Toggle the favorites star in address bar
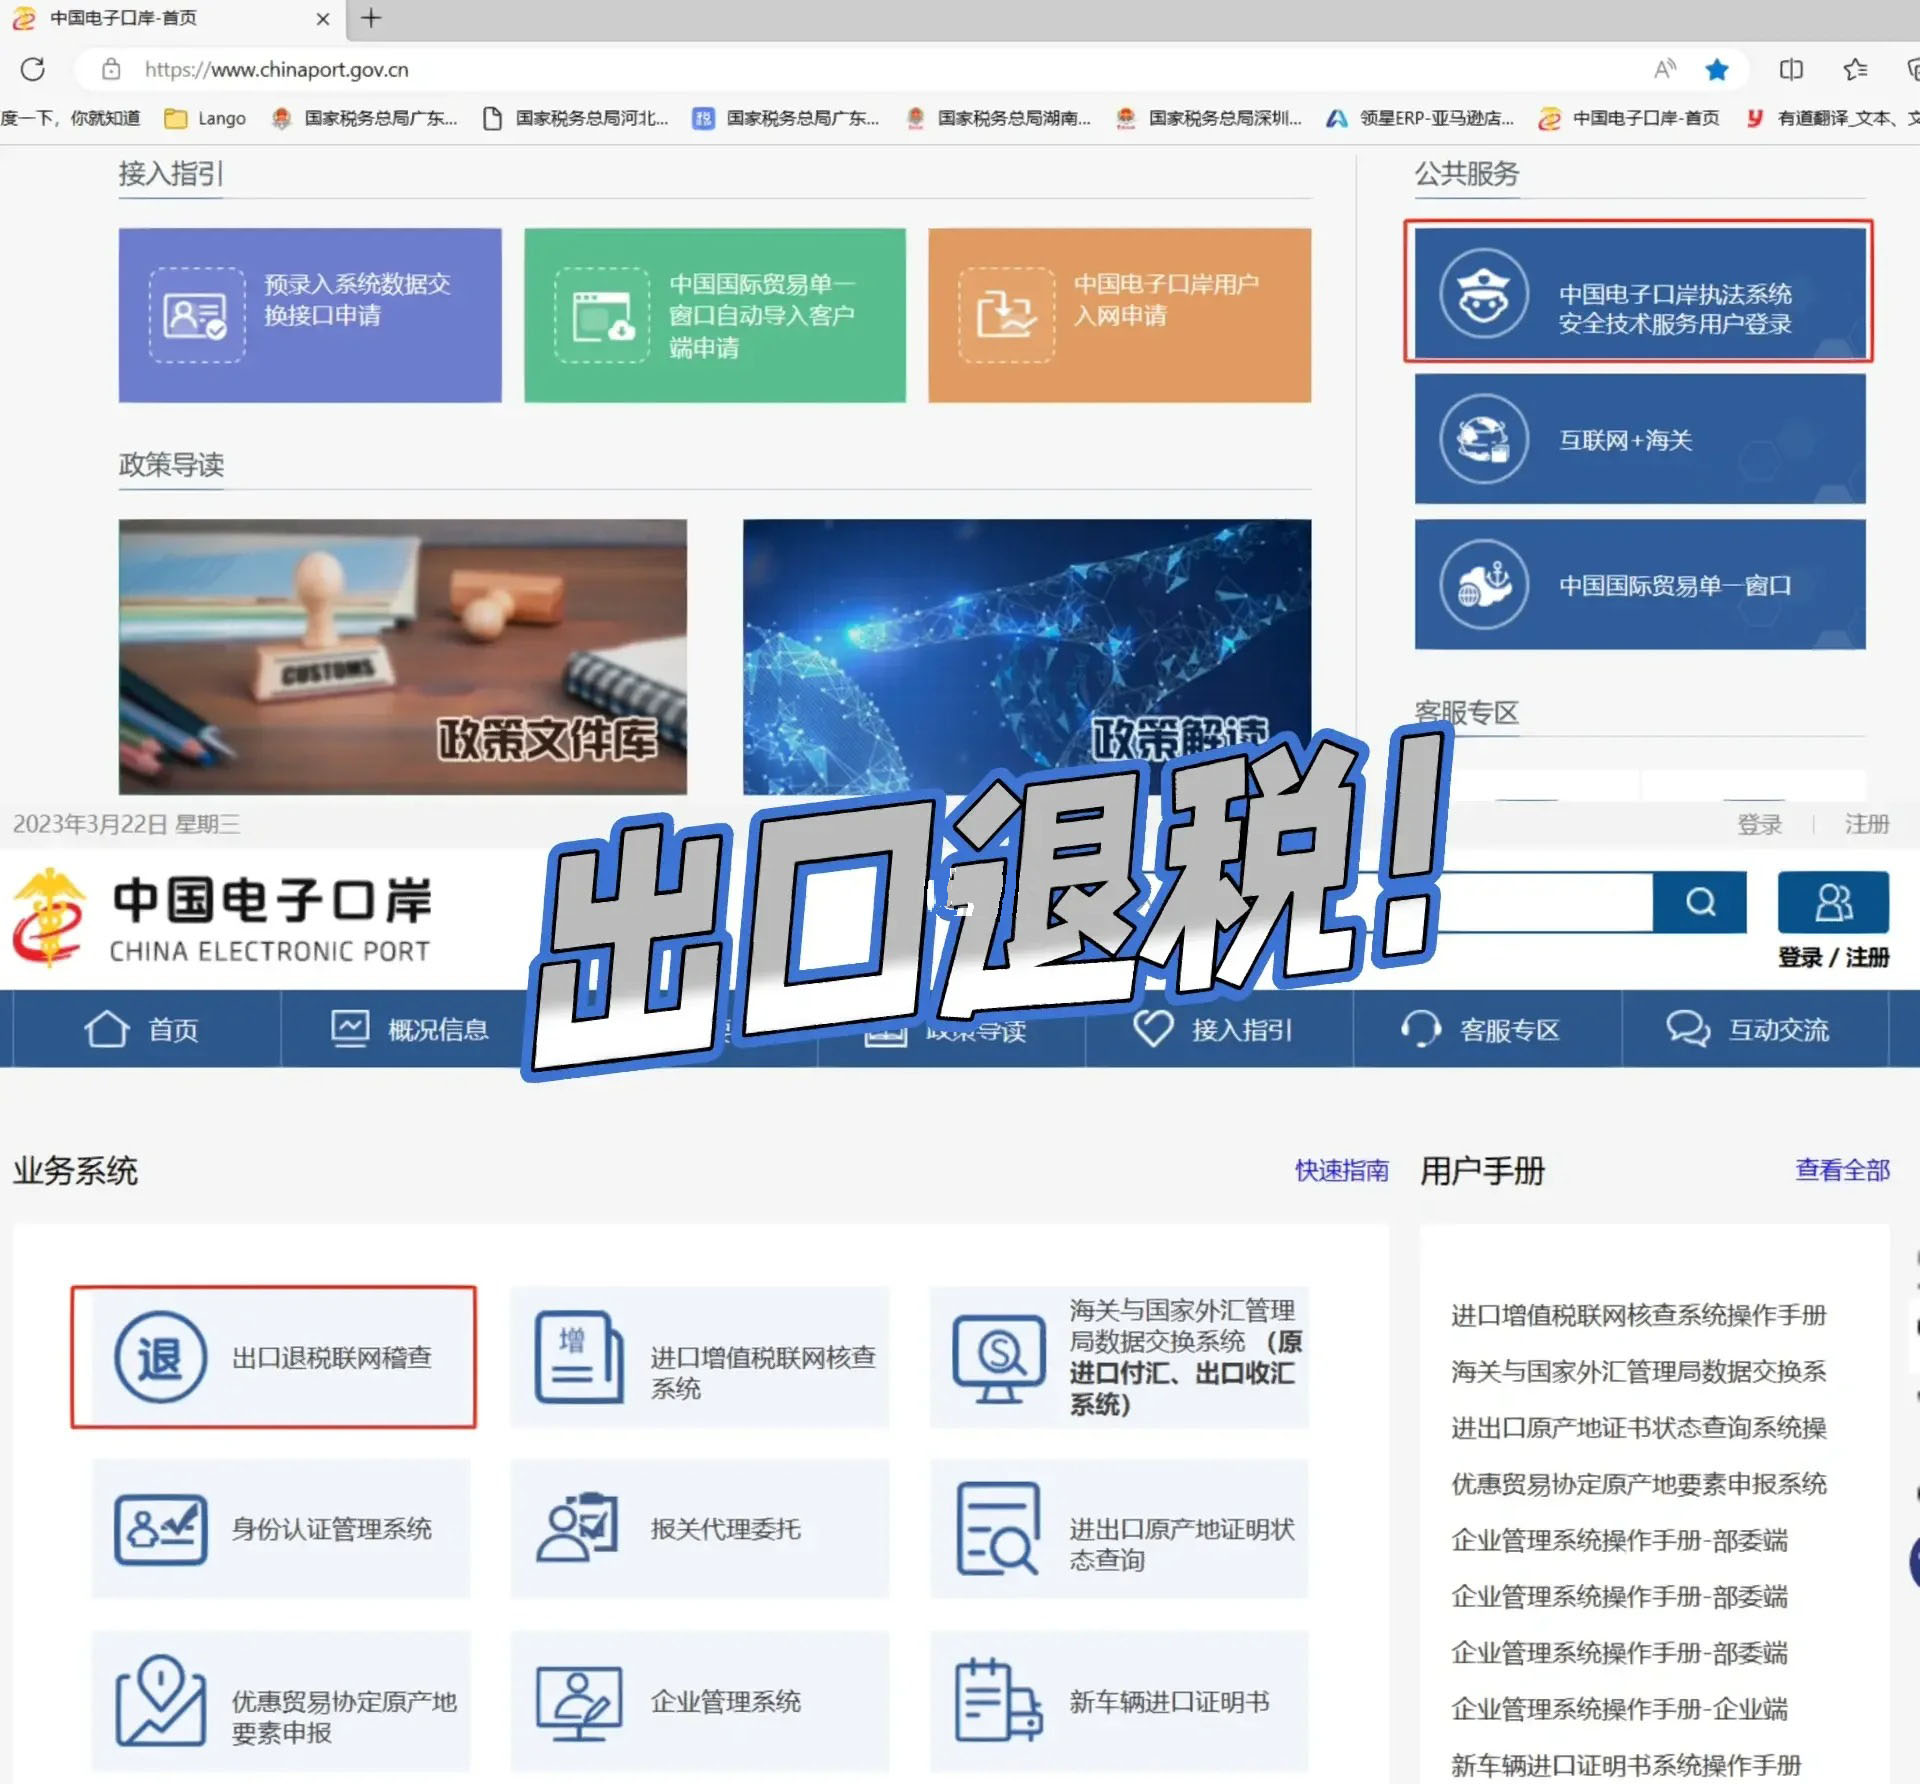This screenshot has height=1784, width=1920. pyautogui.click(x=1717, y=69)
